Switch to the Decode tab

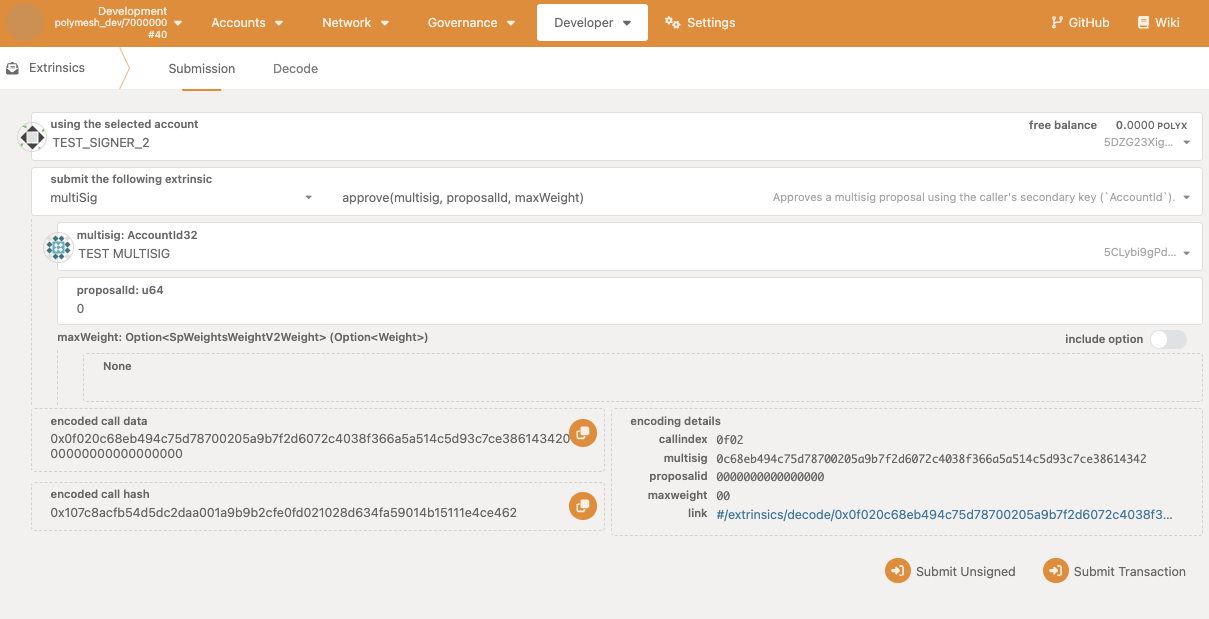pyautogui.click(x=295, y=69)
